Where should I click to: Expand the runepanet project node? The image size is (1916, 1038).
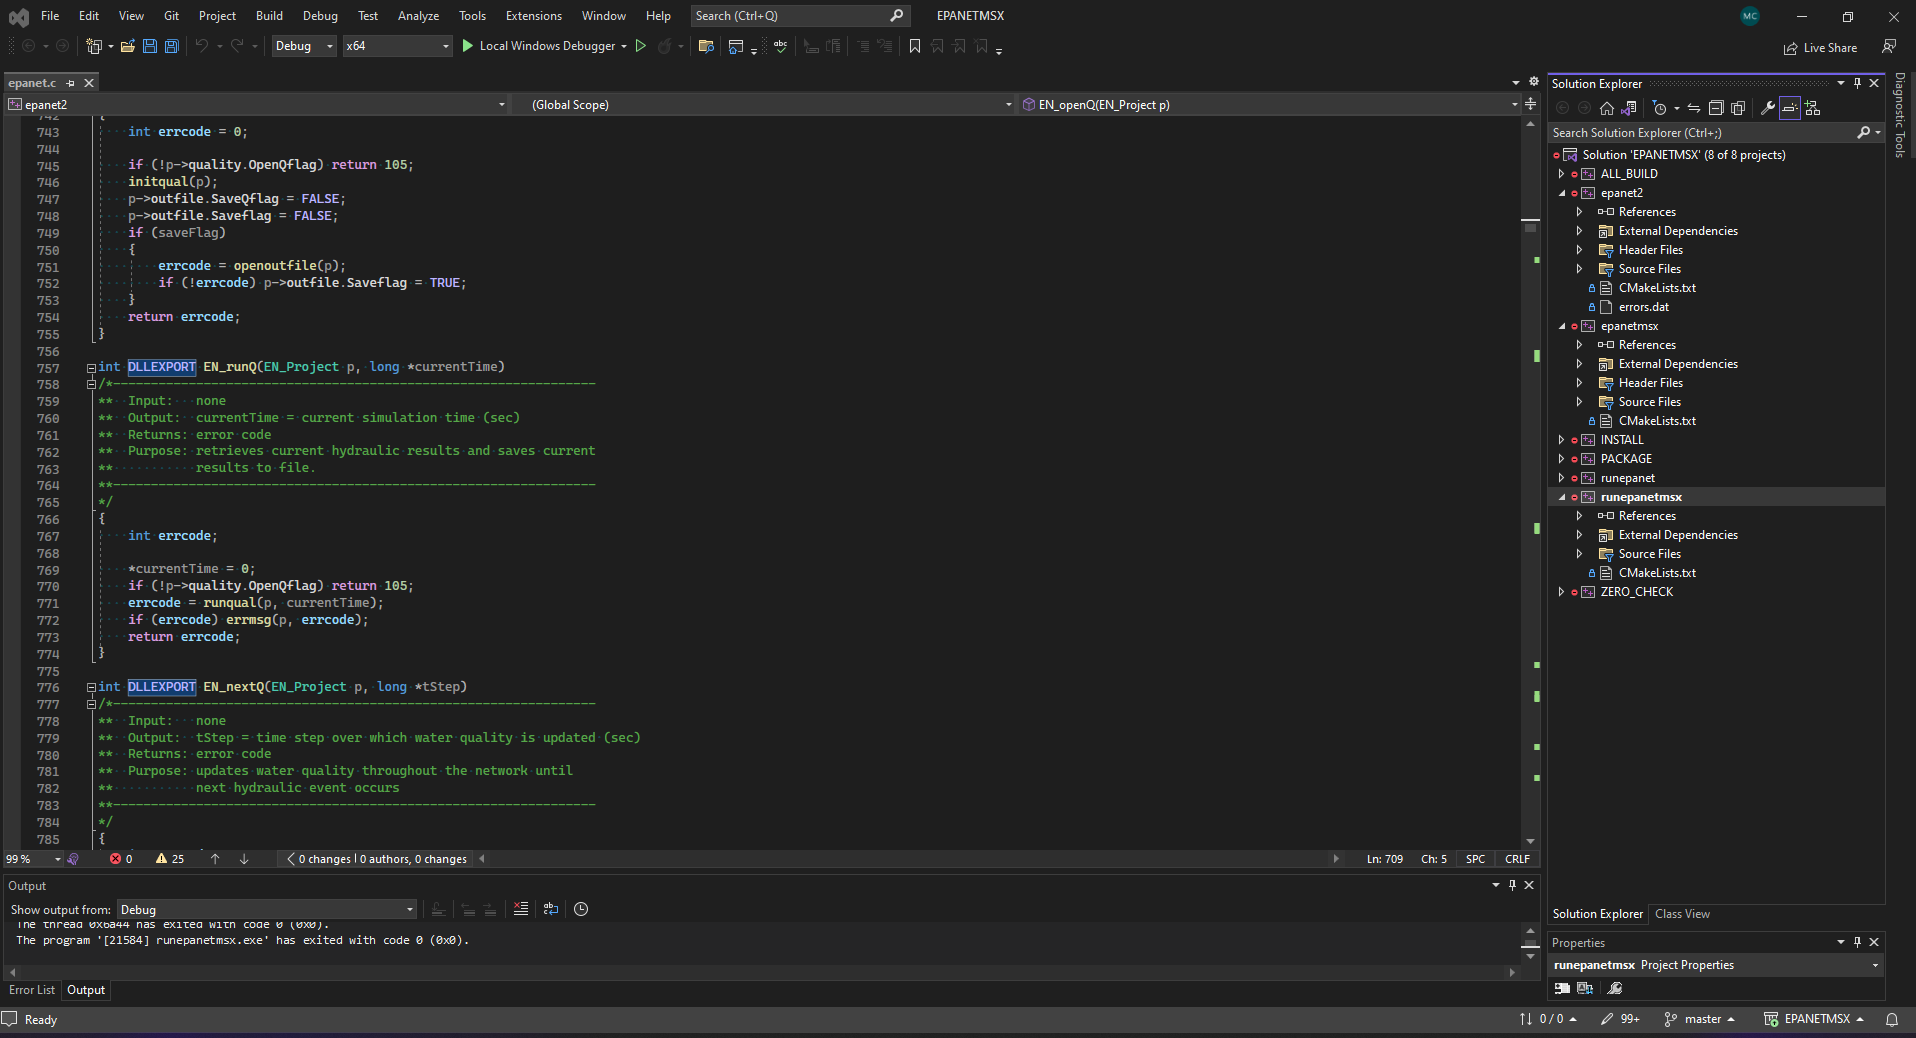coord(1562,478)
